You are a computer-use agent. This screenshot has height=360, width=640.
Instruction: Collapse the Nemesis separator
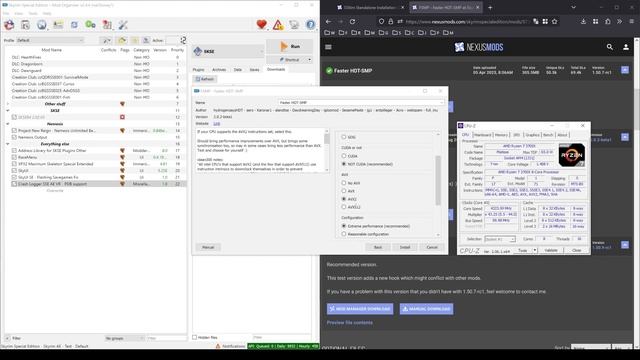tap(7, 124)
